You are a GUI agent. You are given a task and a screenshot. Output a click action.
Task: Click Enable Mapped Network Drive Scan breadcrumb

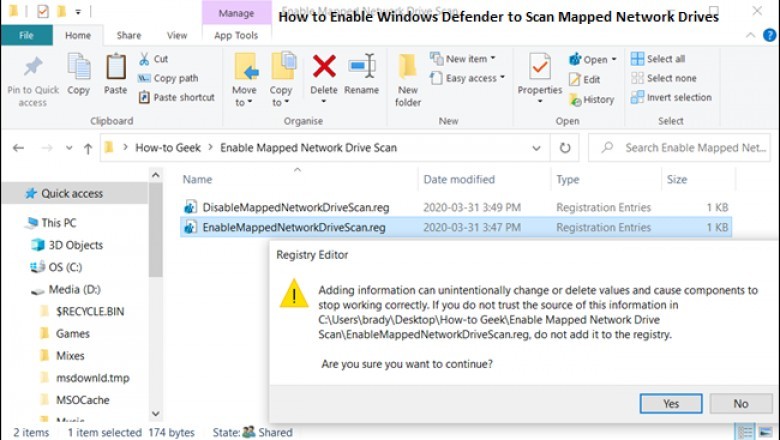pos(308,148)
